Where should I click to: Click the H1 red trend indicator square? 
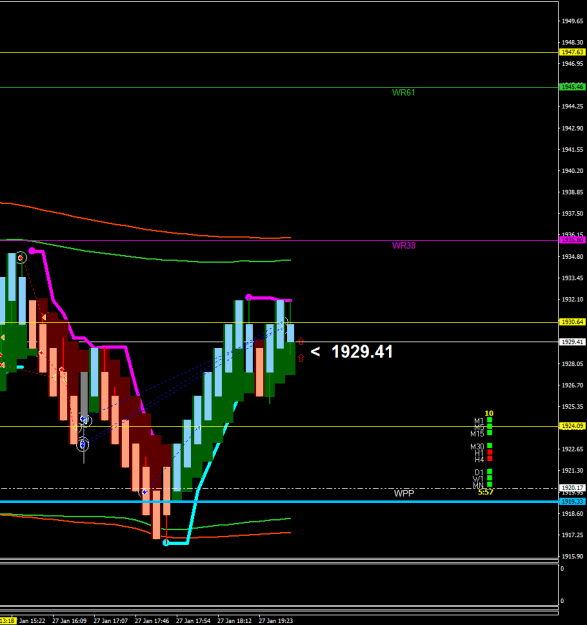pyautogui.click(x=489, y=452)
